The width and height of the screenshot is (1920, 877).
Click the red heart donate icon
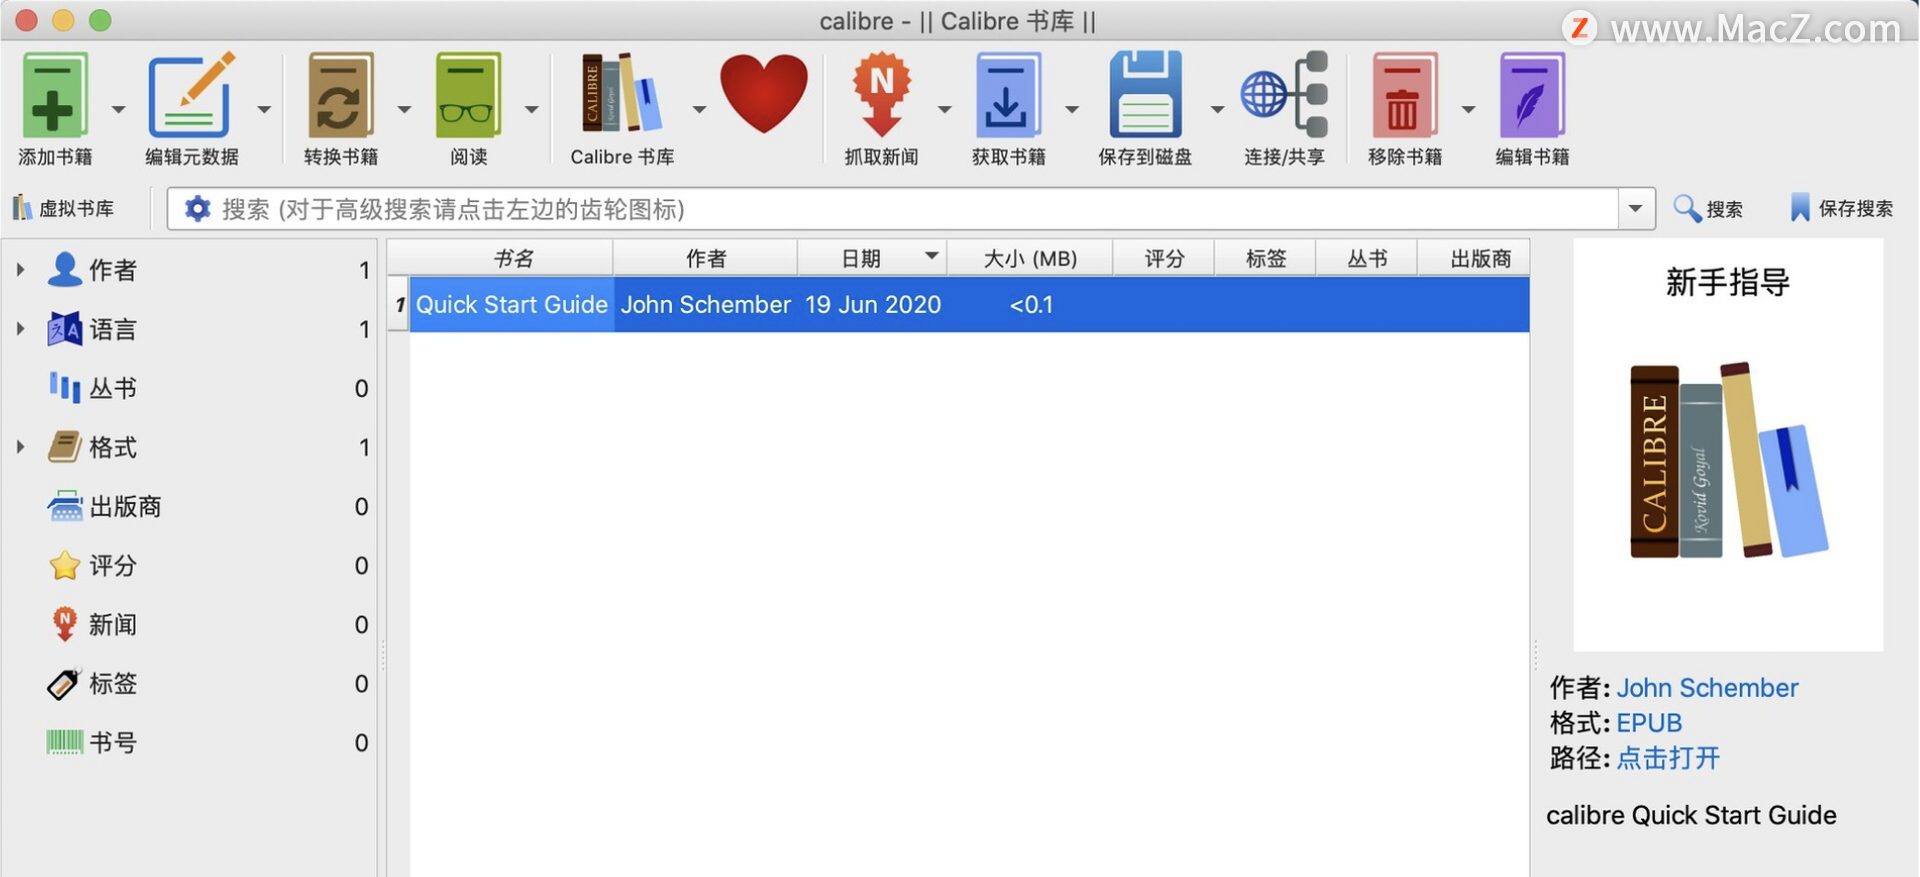(x=763, y=93)
